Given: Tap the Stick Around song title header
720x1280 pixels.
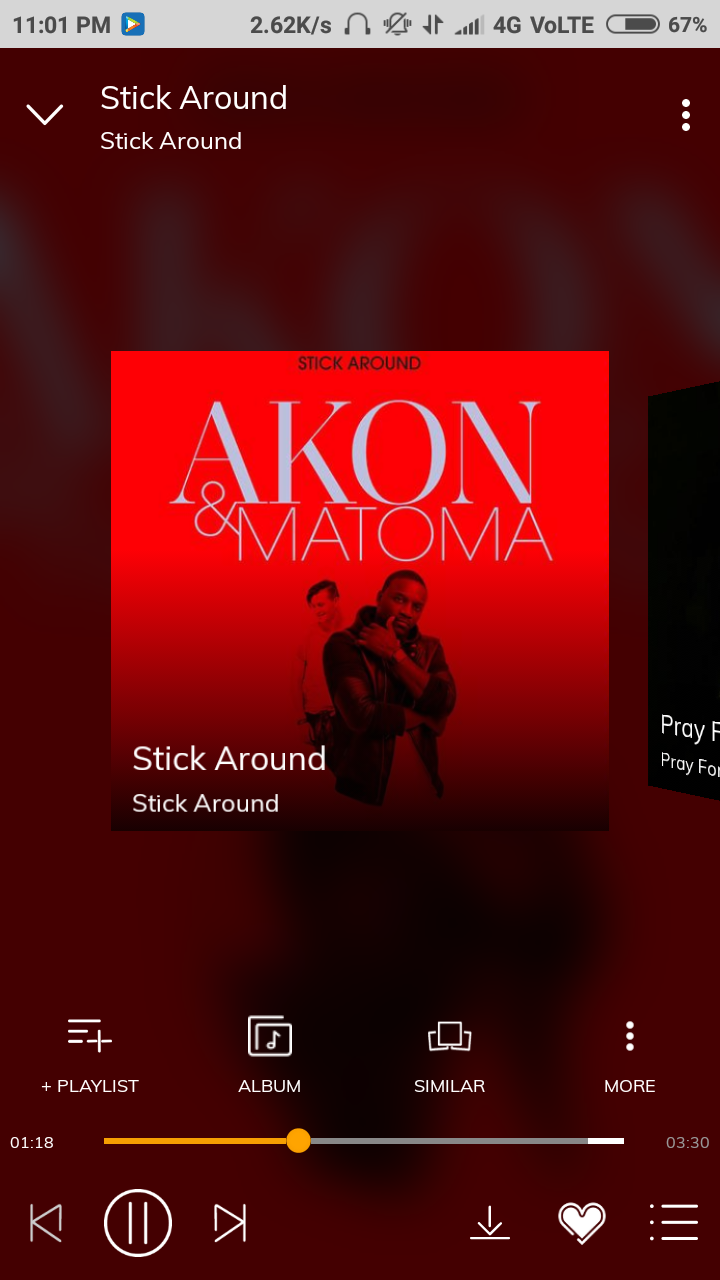Looking at the screenshot, I should coord(194,98).
